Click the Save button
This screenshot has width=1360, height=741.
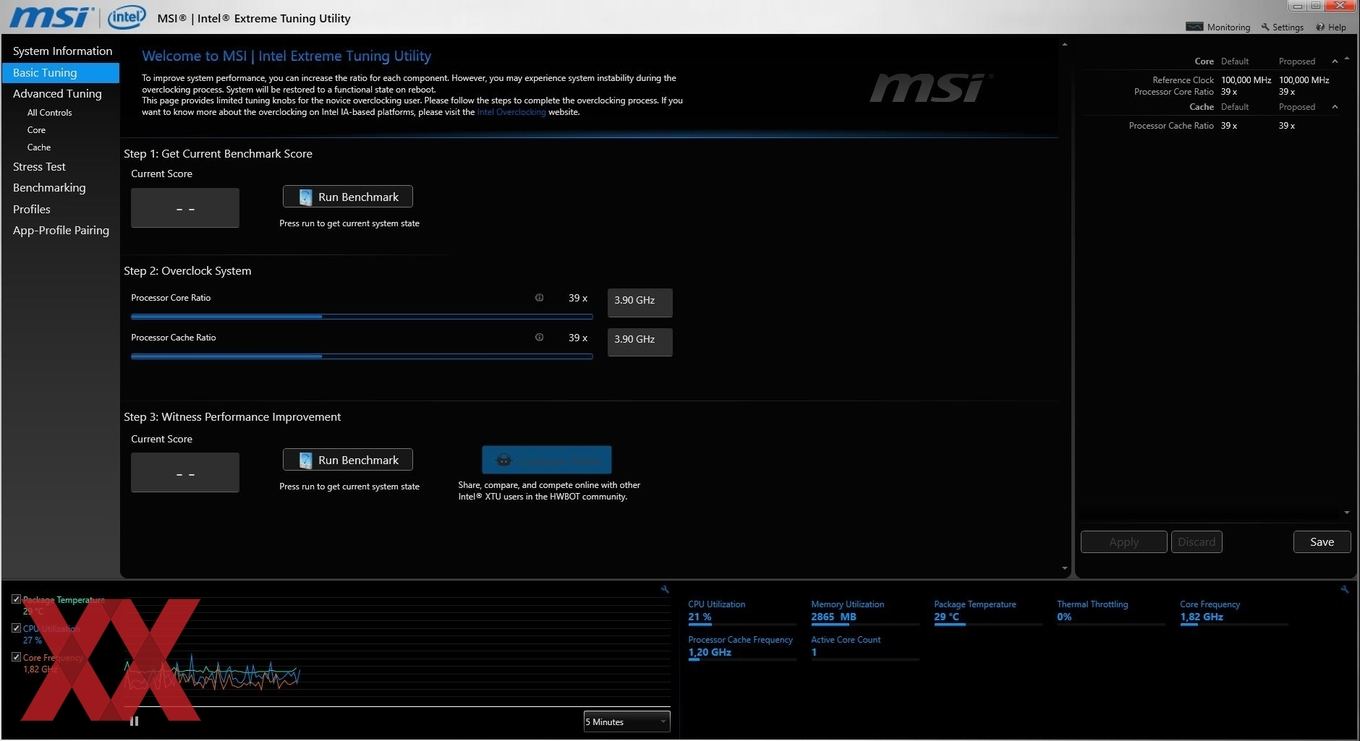(x=1322, y=542)
